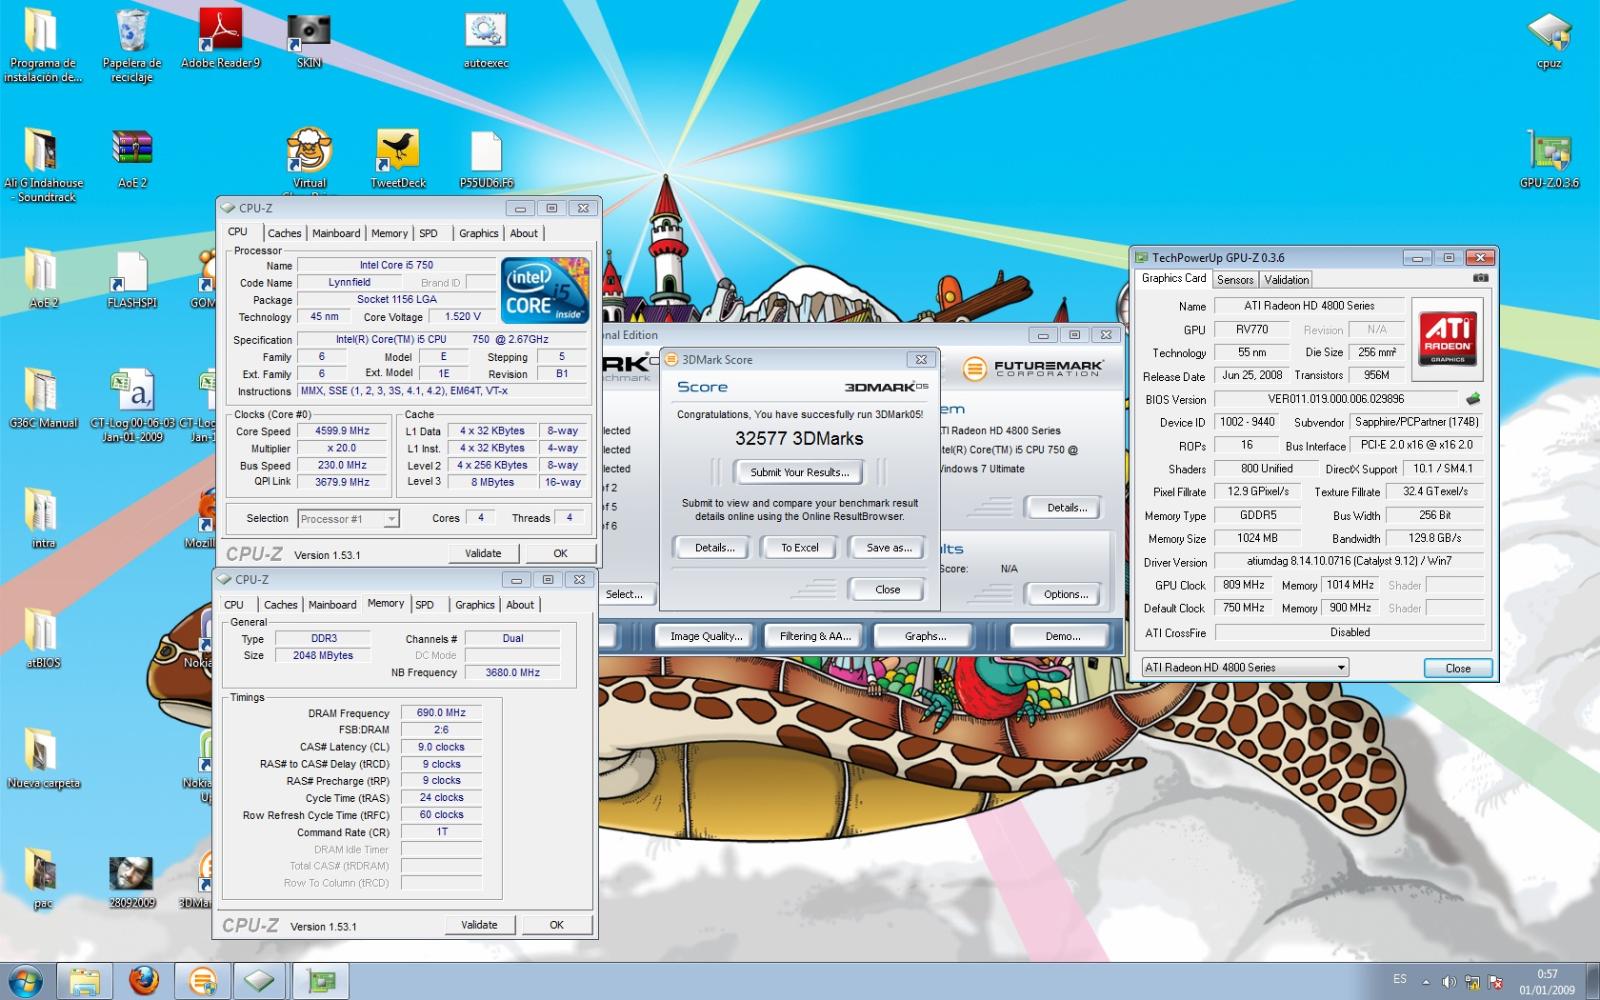The height and width of the screenshot is (1000, 1600).
Task: Open the Processor #1 selection dropdown
Action: click(348, 518)
